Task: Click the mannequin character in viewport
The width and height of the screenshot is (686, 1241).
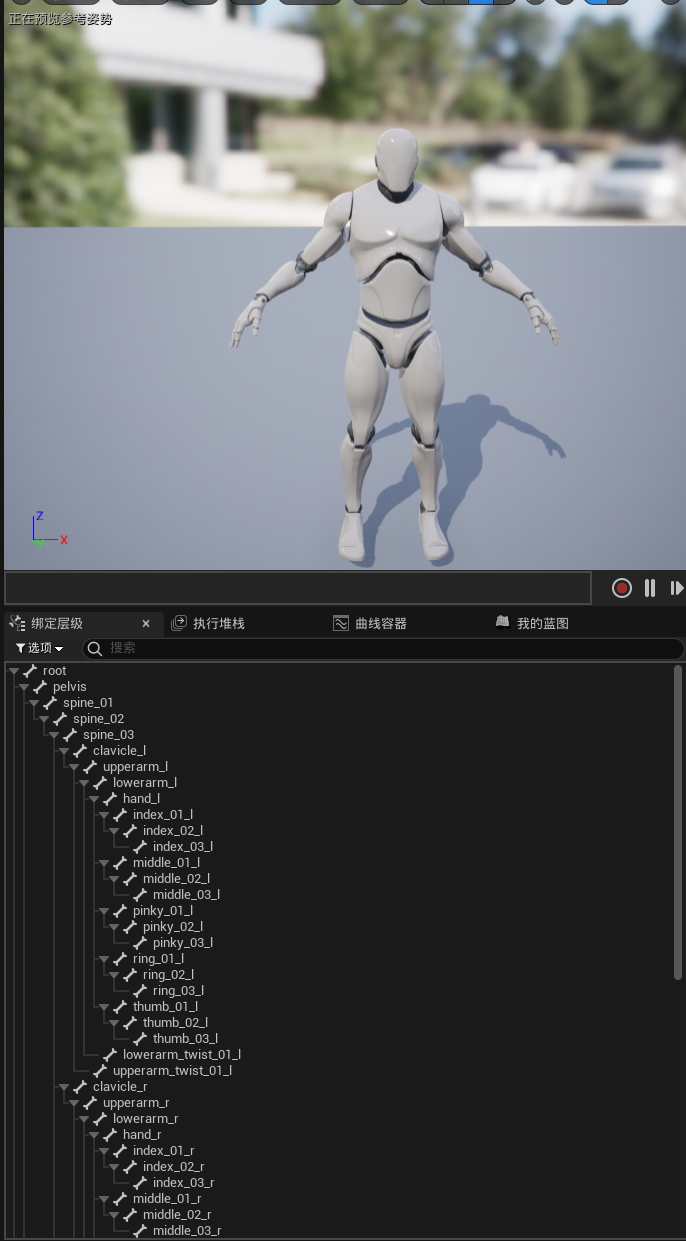Action: (x=398, y=345)
